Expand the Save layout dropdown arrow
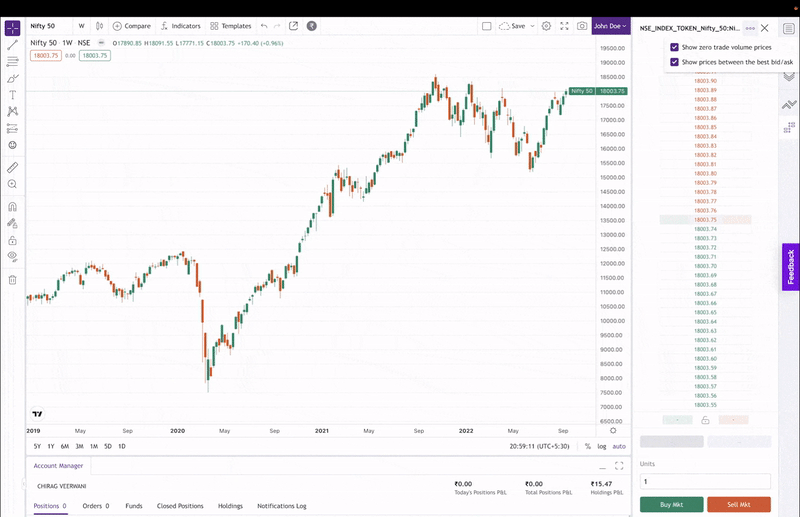Screen dimensions: 800x517 point(532,26)
